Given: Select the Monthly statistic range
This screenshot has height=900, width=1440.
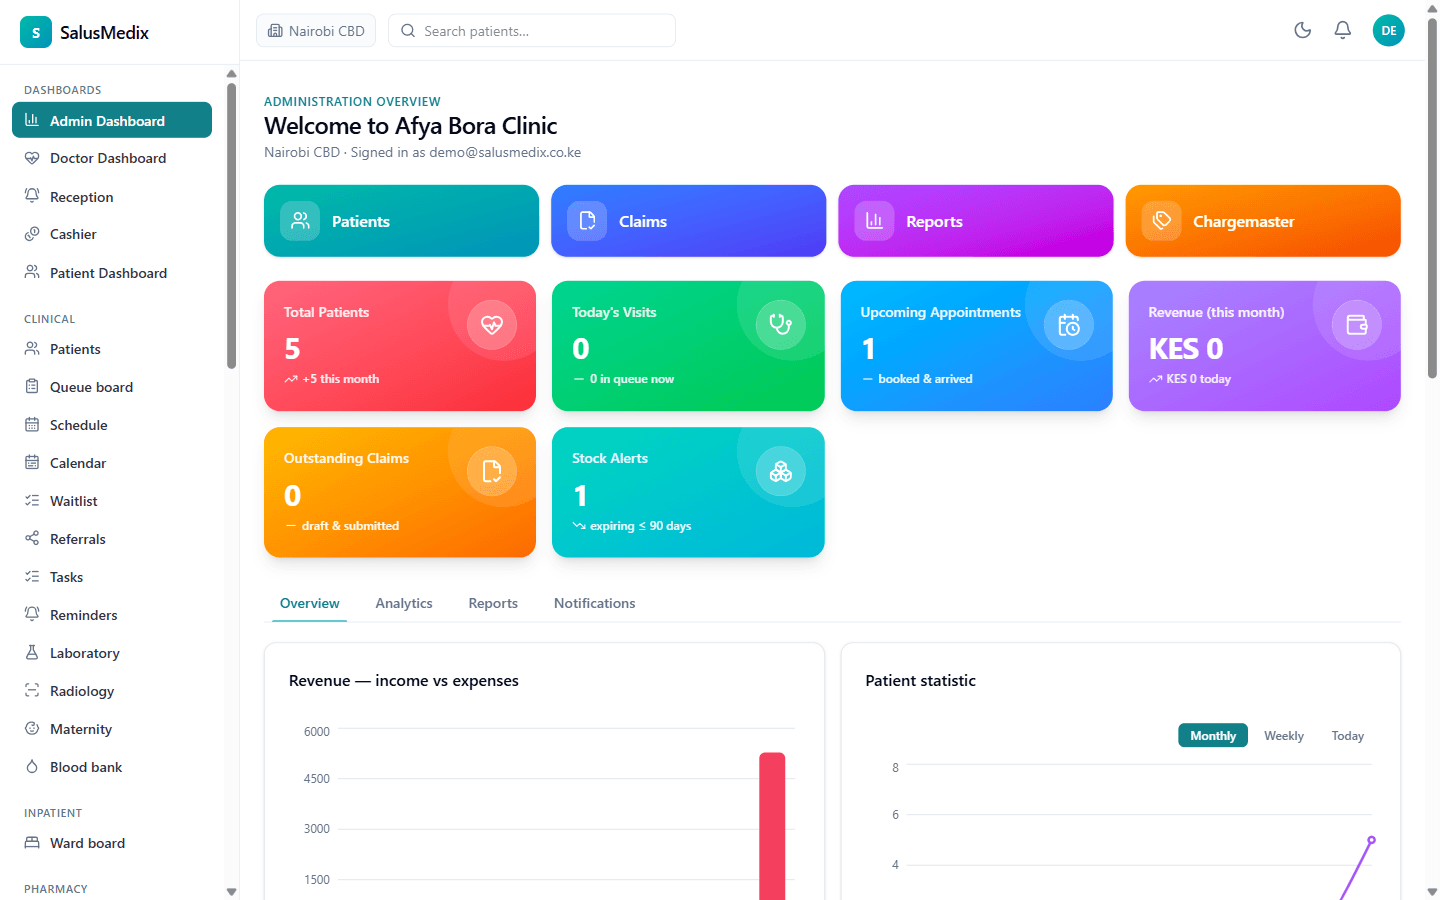Looking at the screenshot, I should [1213, 735].
